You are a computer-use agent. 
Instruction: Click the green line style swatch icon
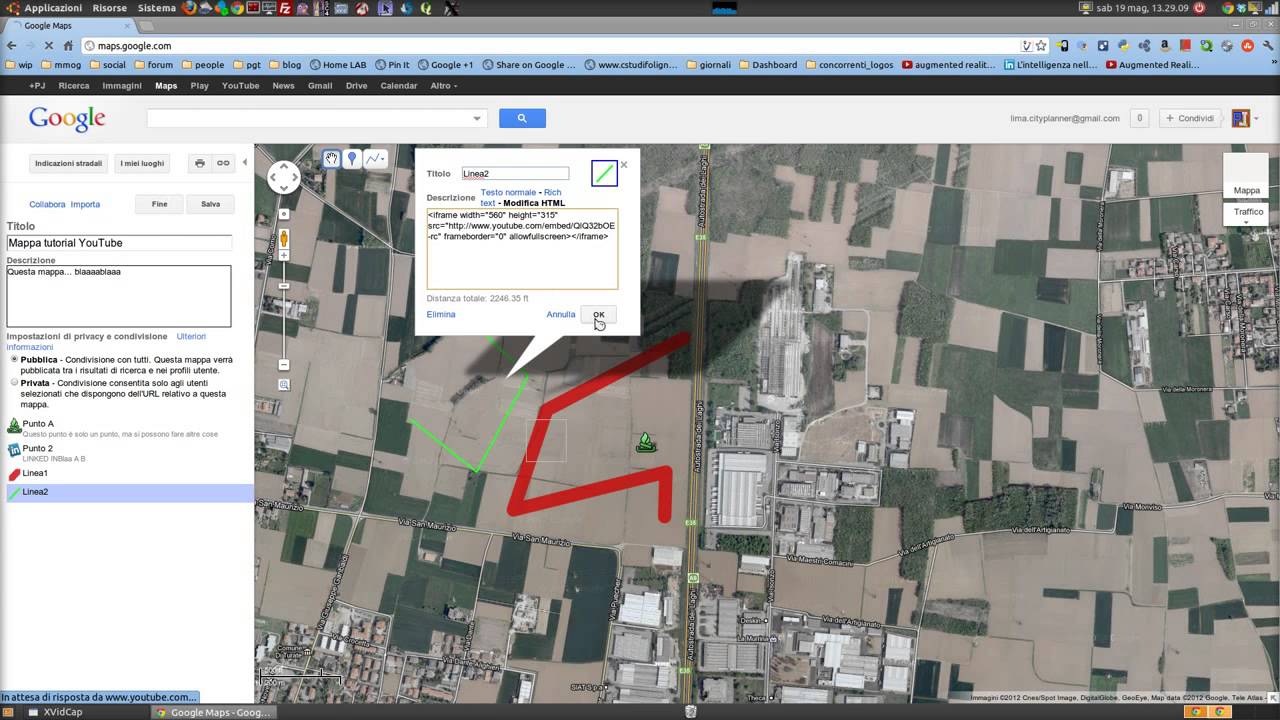(604, 173)
